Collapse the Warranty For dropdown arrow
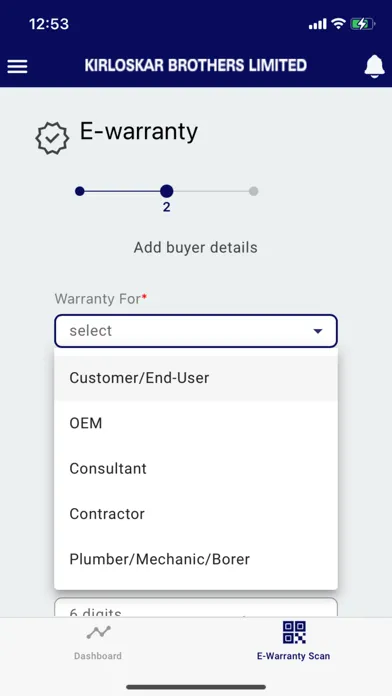 click(x=317, y=331)
